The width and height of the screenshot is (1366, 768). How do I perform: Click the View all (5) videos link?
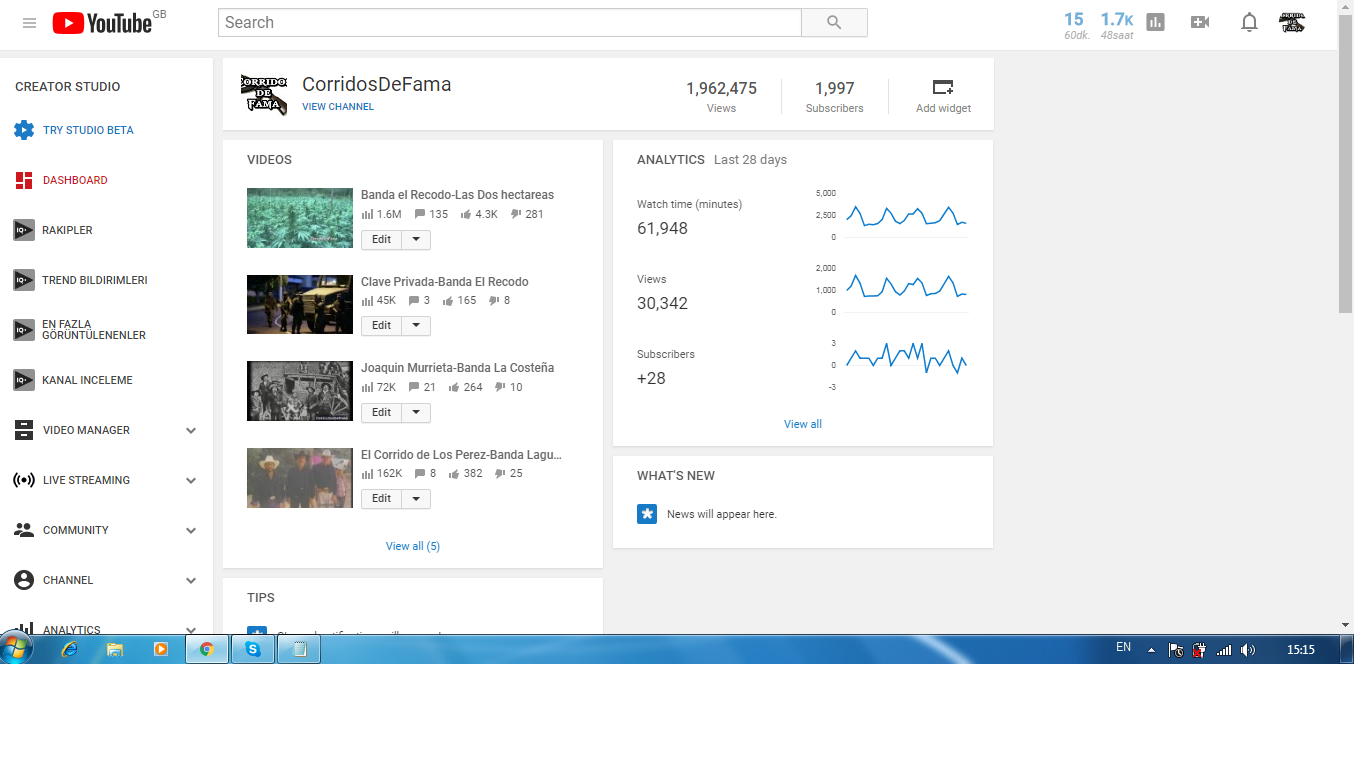[x=413, y=546]
